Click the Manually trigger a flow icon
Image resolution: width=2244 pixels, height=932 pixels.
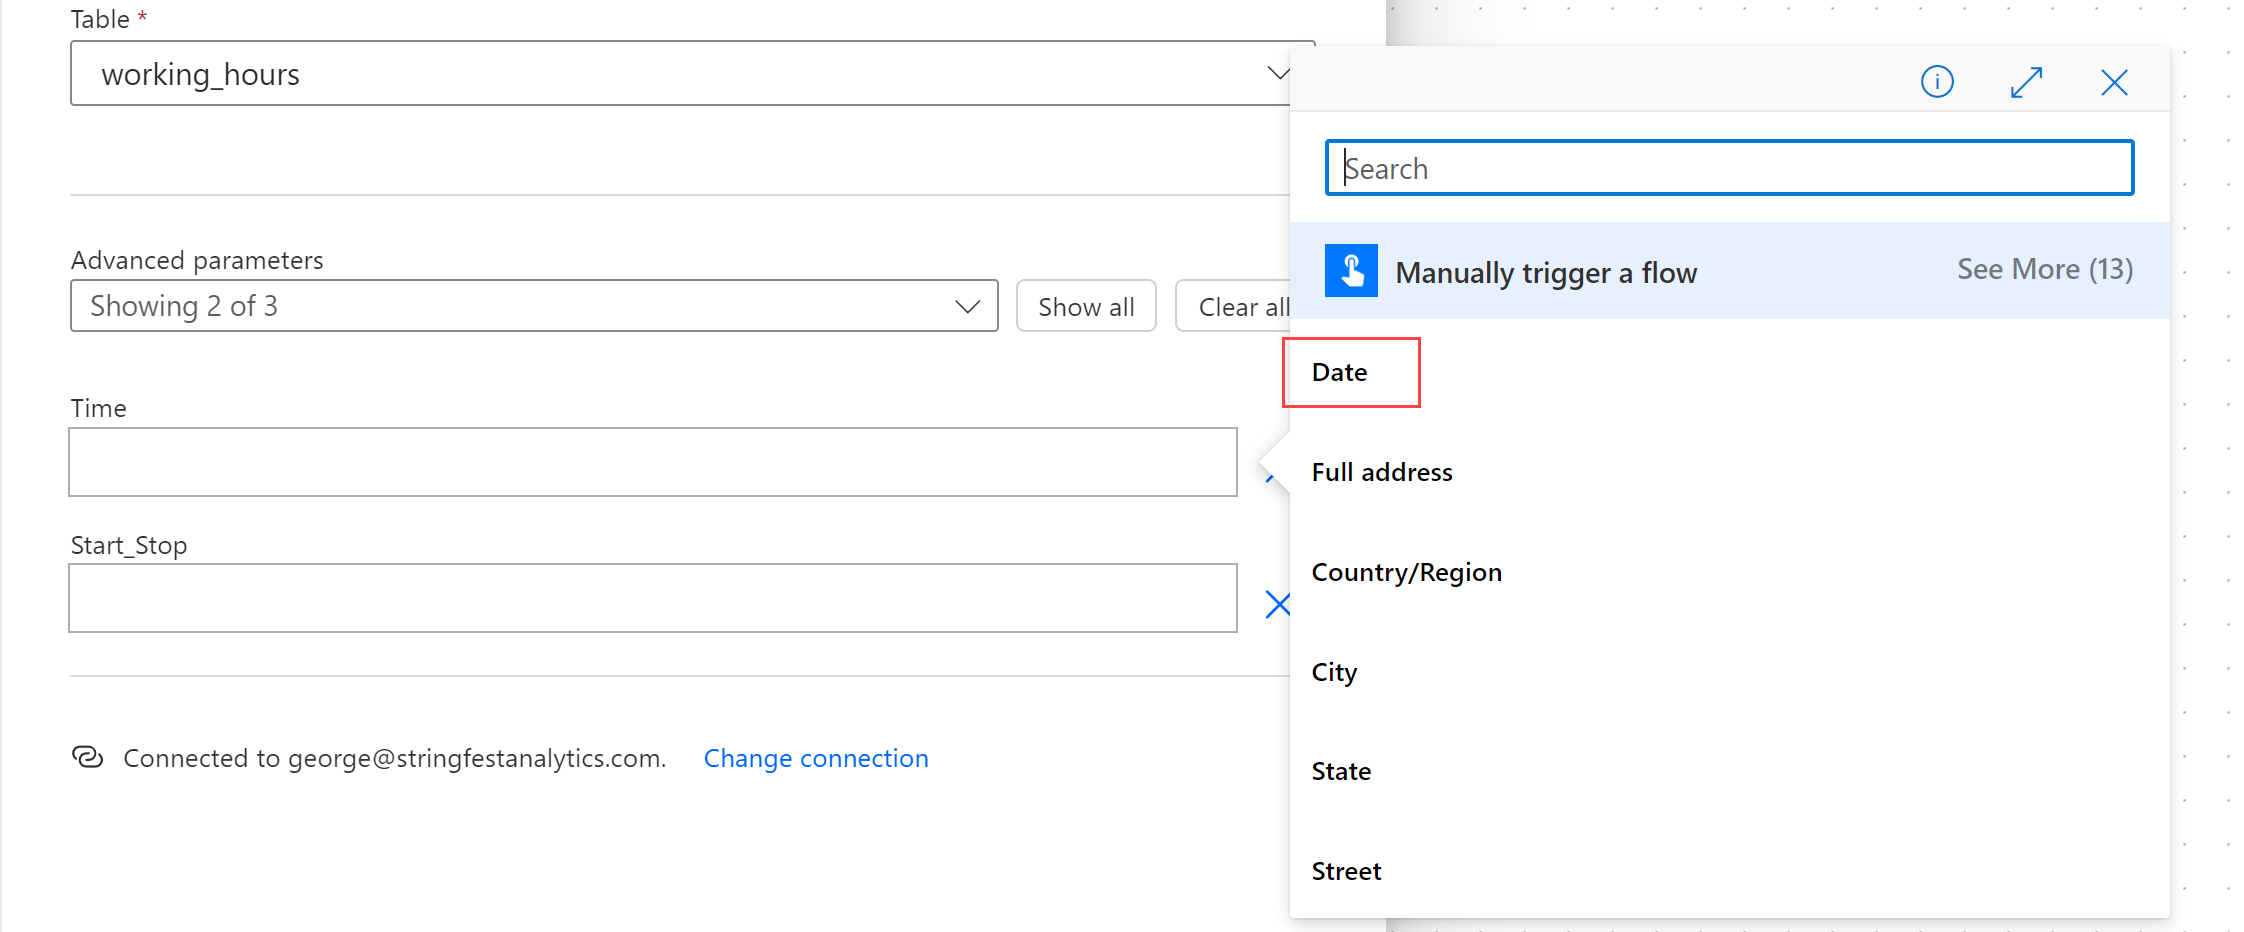pos(1351,271)
